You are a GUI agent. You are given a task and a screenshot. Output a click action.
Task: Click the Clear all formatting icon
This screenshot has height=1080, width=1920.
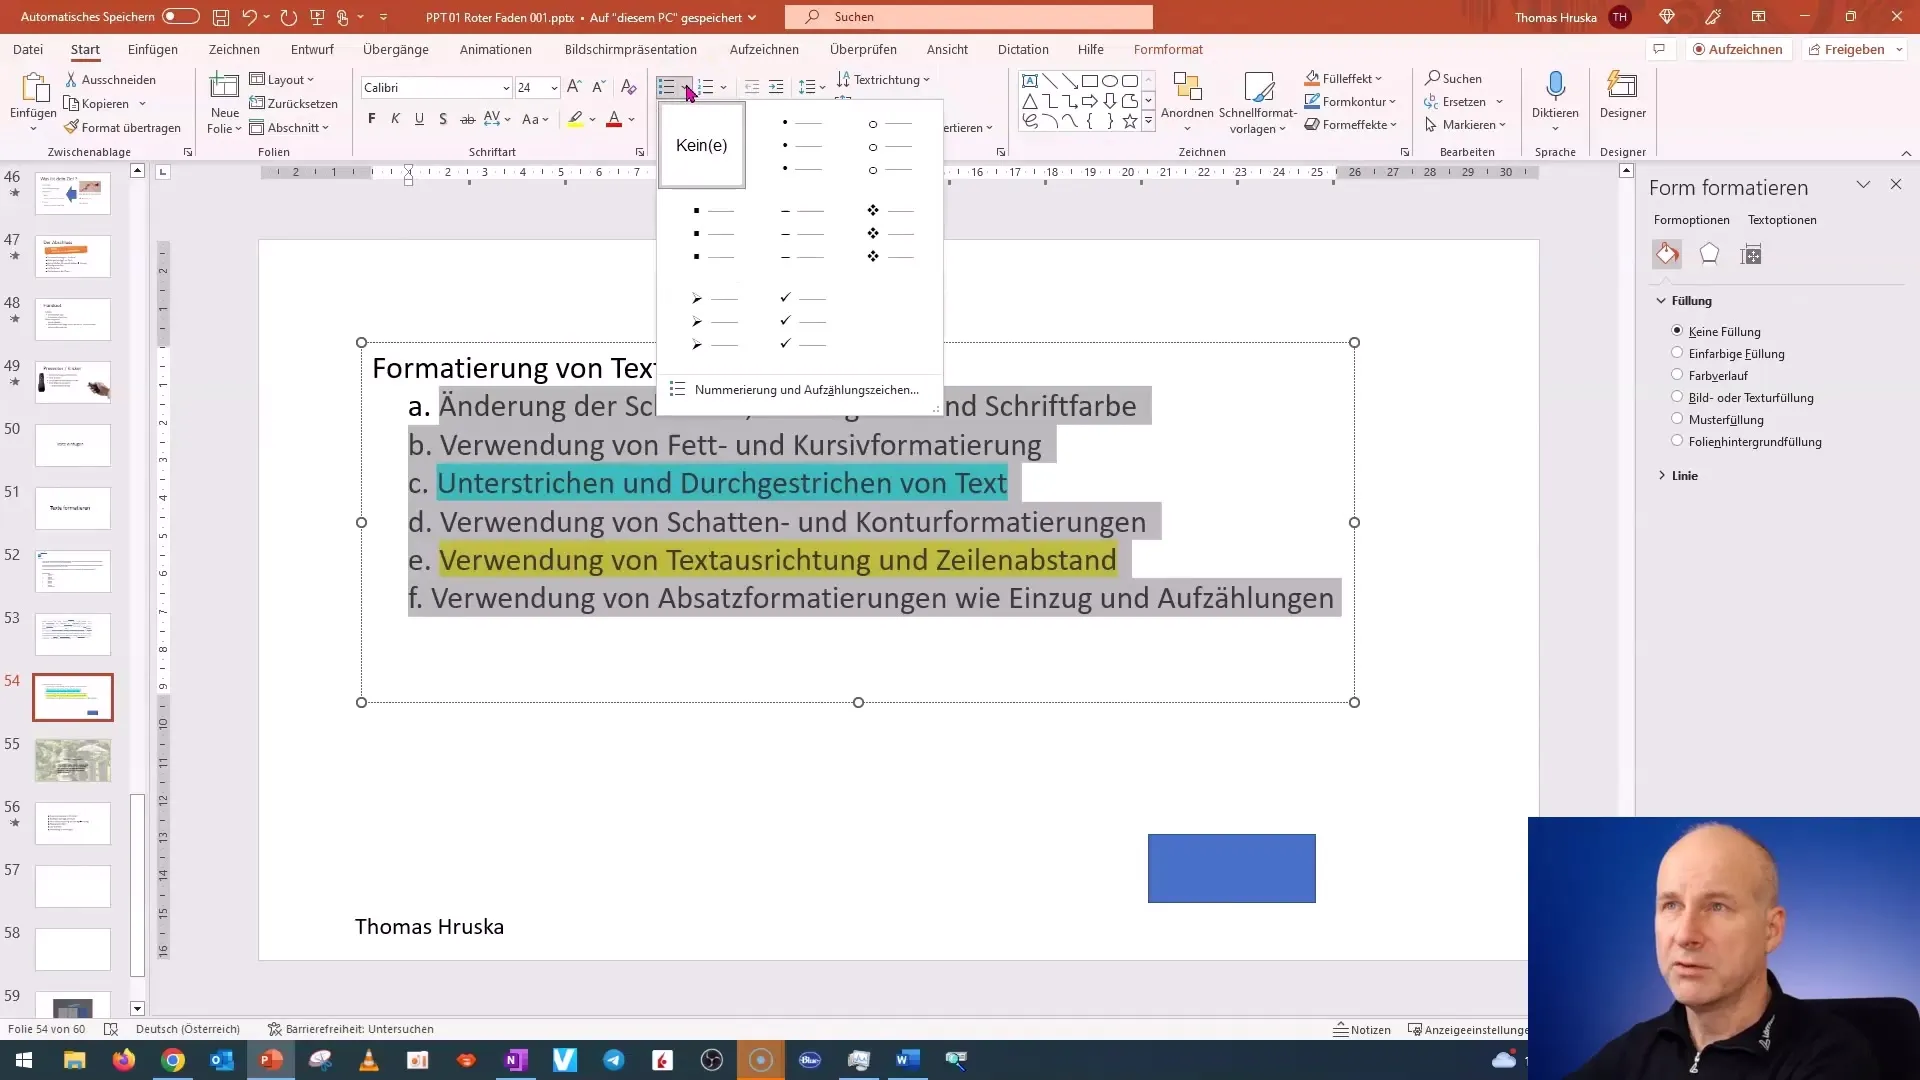(628, 87)
